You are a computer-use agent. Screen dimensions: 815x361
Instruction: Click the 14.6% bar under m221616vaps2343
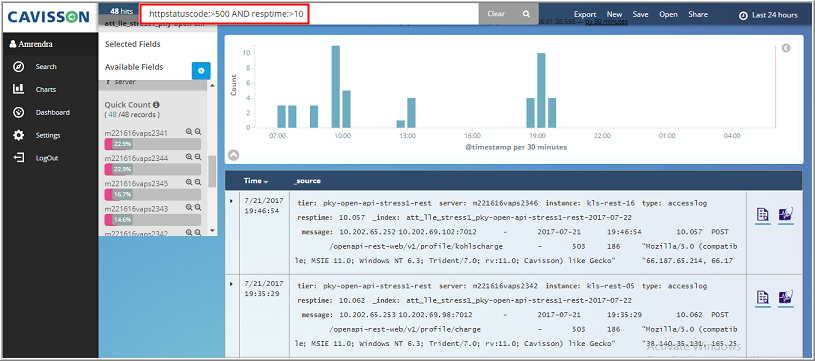[x=153, y=220]
